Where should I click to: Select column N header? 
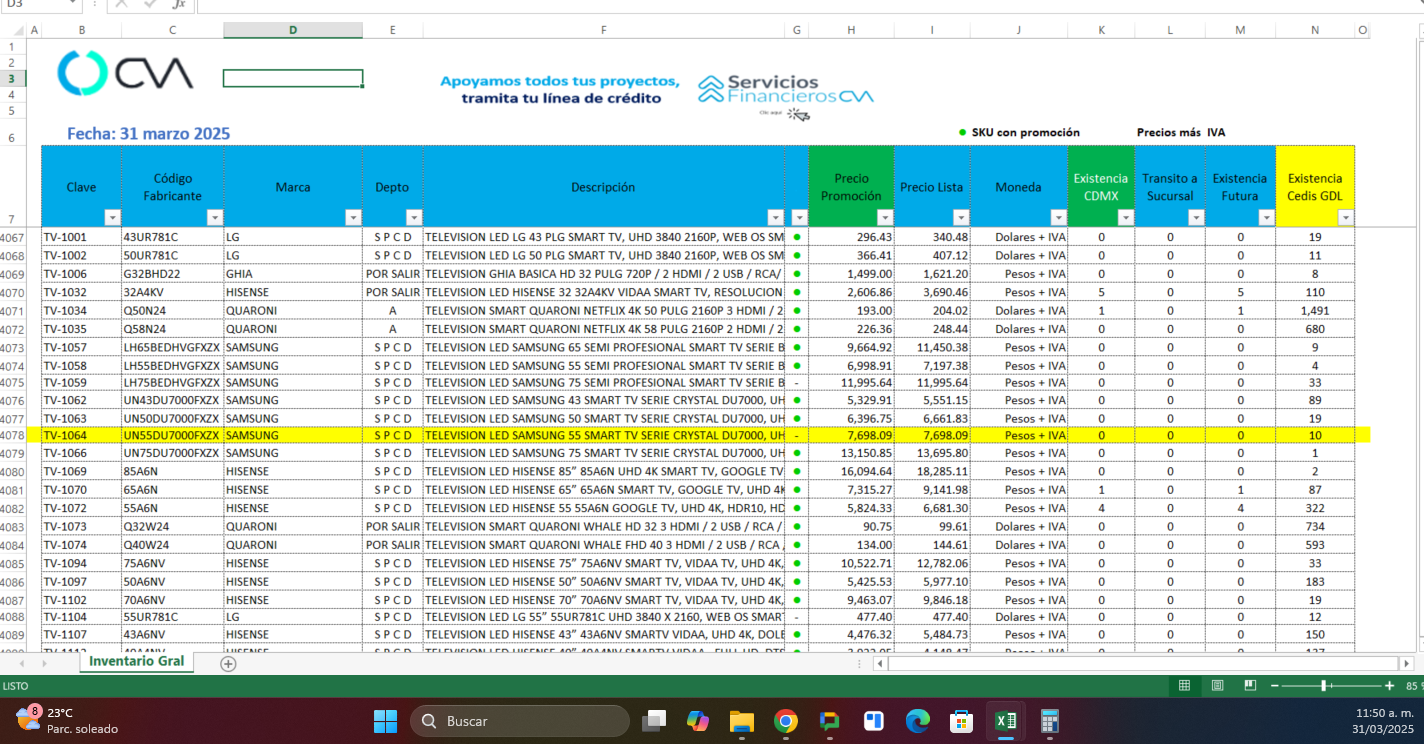coord(1315,30)
